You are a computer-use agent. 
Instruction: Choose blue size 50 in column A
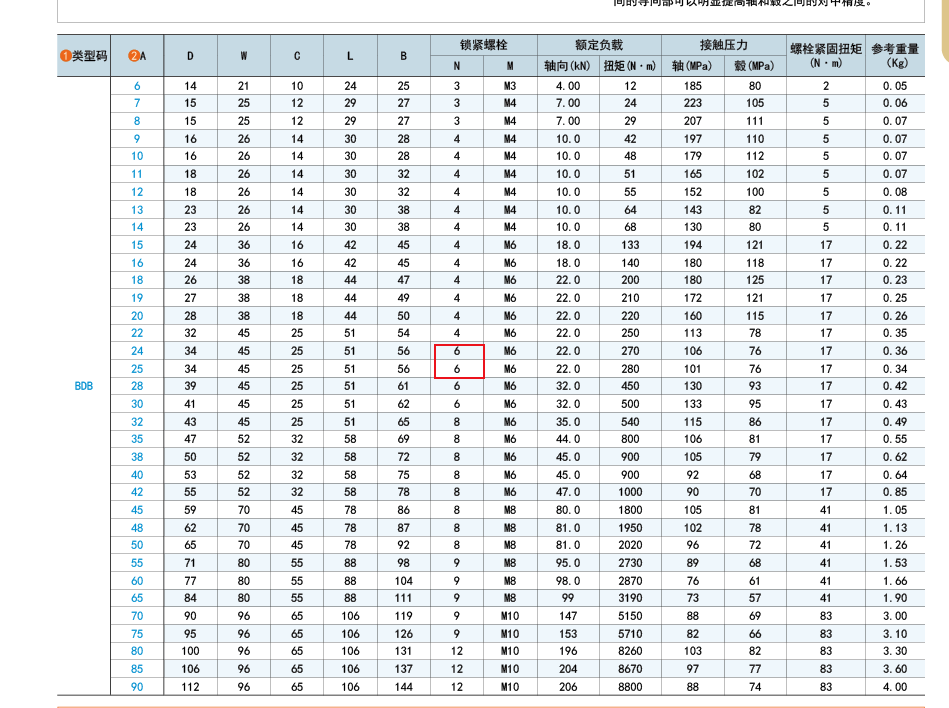[137, 545]
